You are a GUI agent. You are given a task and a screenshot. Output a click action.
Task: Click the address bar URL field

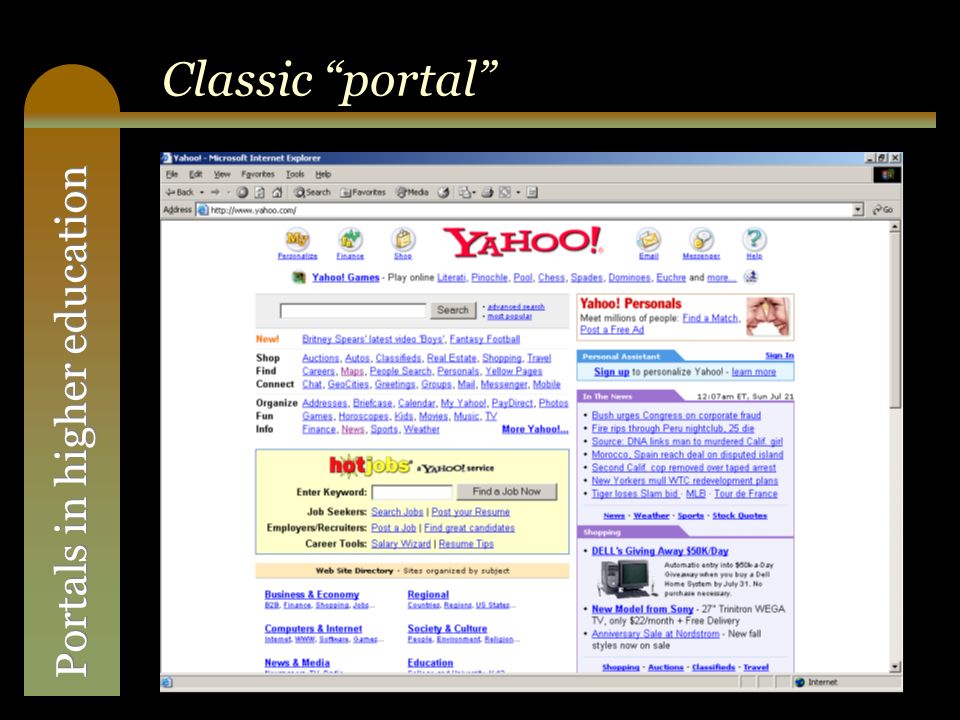pos(530,210)
